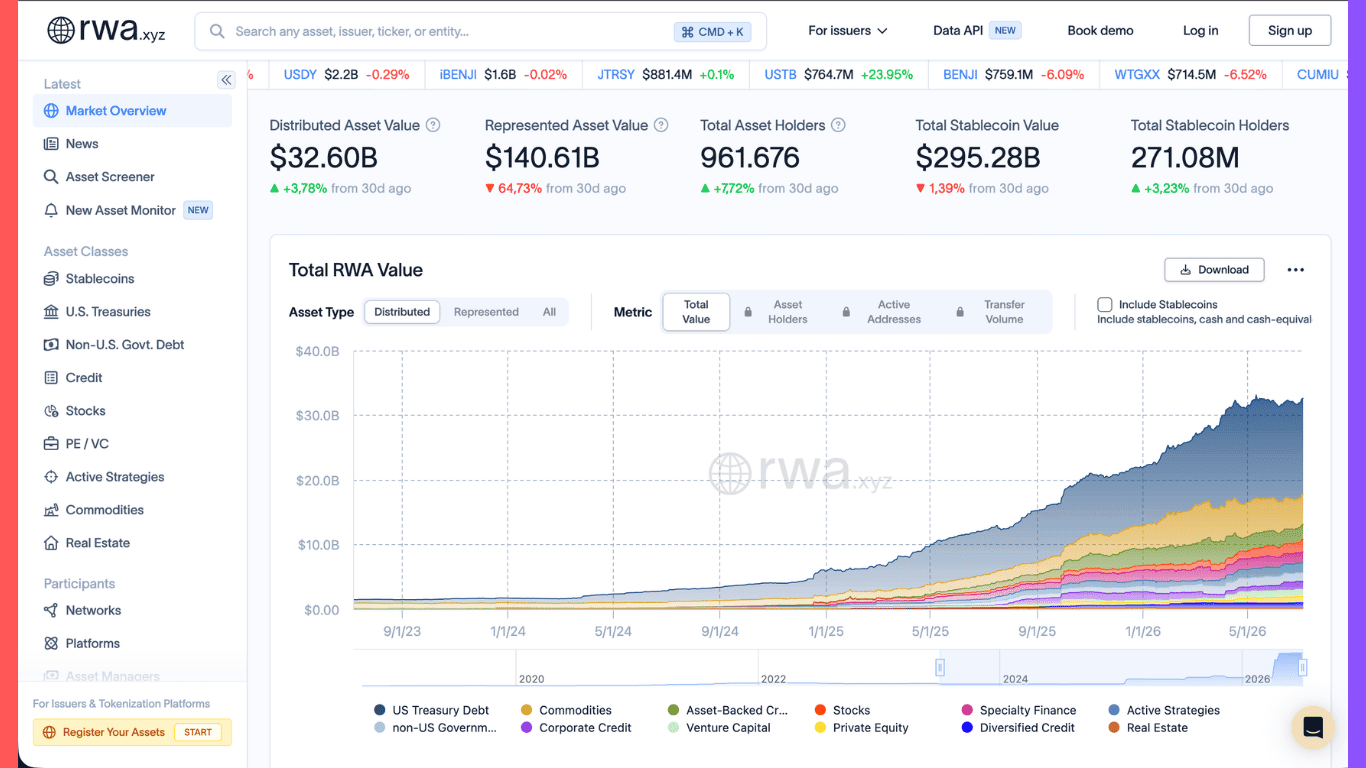Select the locked Transfer Volume metric

coord(992,312)
